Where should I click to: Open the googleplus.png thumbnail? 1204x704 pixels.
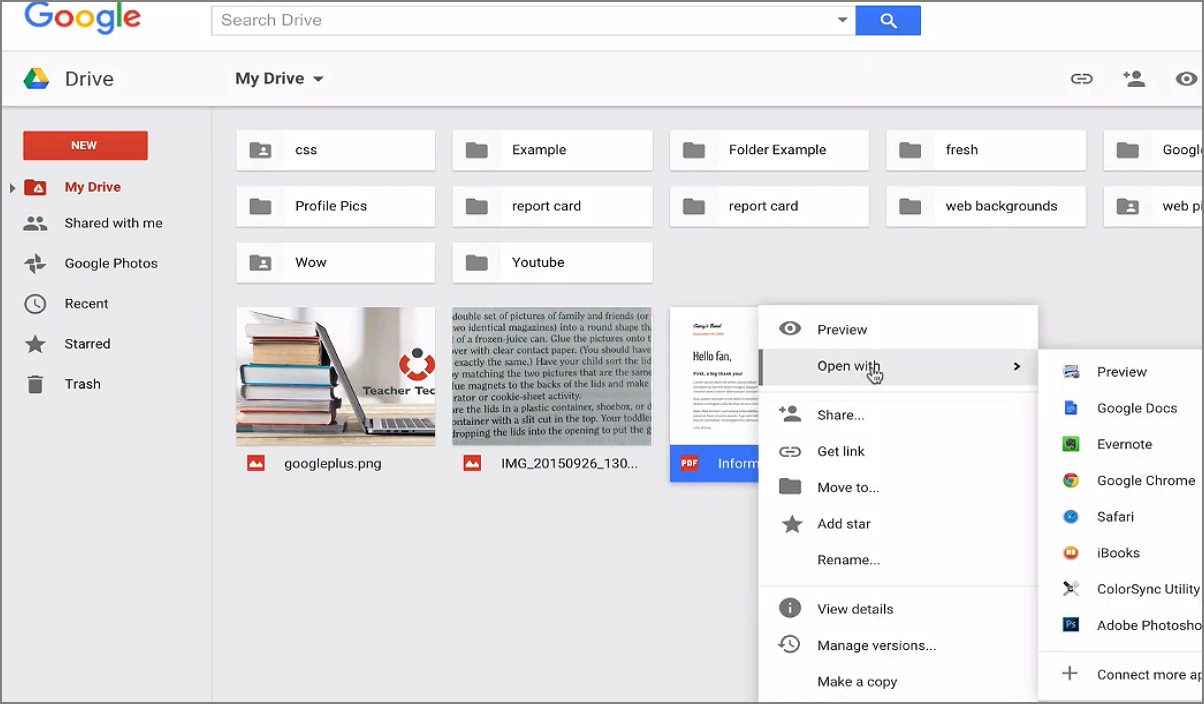tap(335, 376)
